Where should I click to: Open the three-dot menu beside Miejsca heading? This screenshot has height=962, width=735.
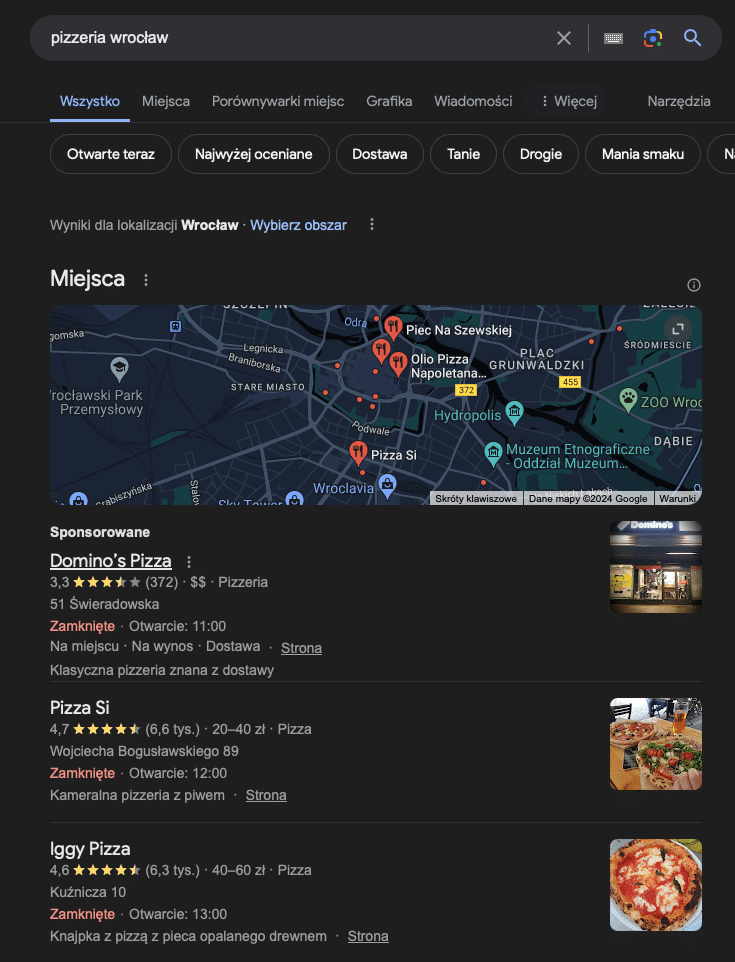(x=145, y=280)
